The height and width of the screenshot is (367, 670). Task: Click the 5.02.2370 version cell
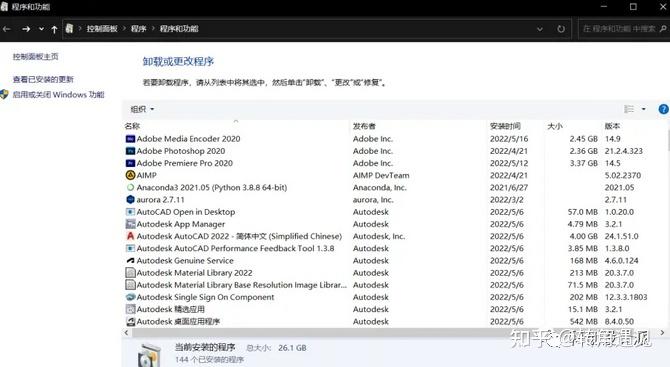coord(623,175)
